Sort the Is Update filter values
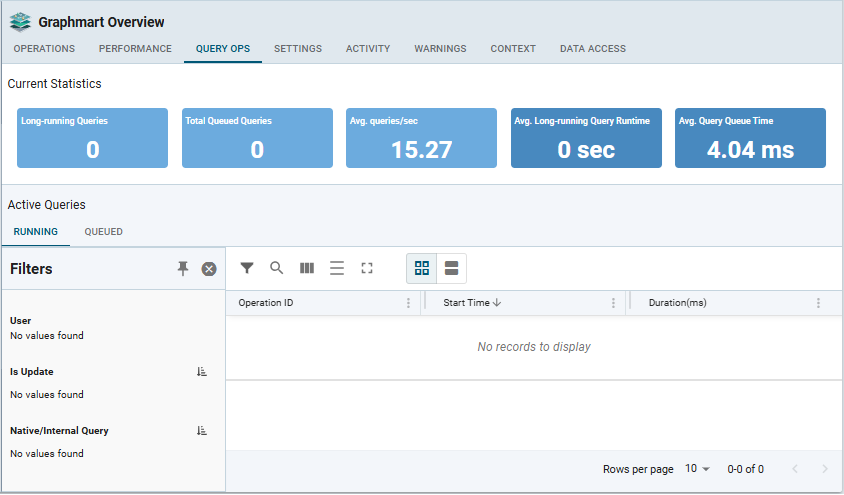 202,372
